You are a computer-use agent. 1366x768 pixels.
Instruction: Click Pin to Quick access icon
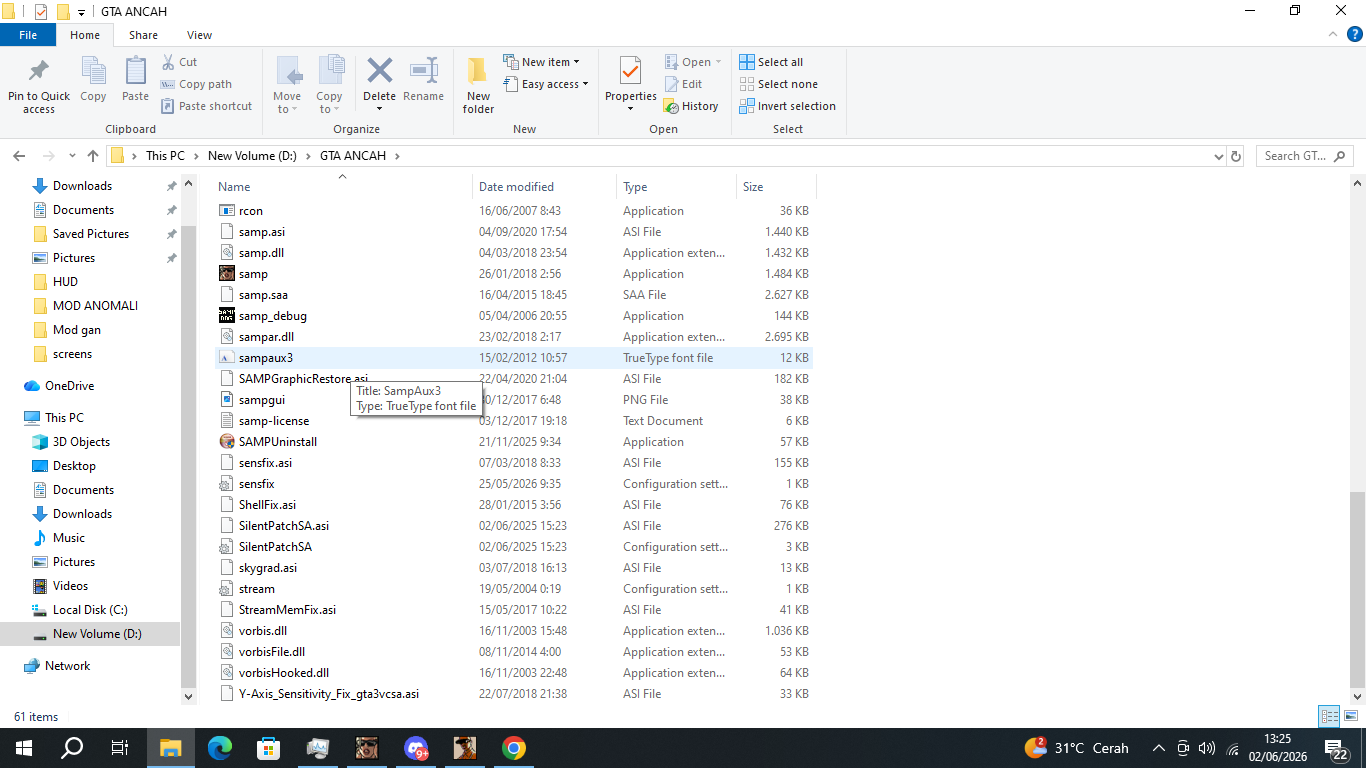[x=39, y=72]
